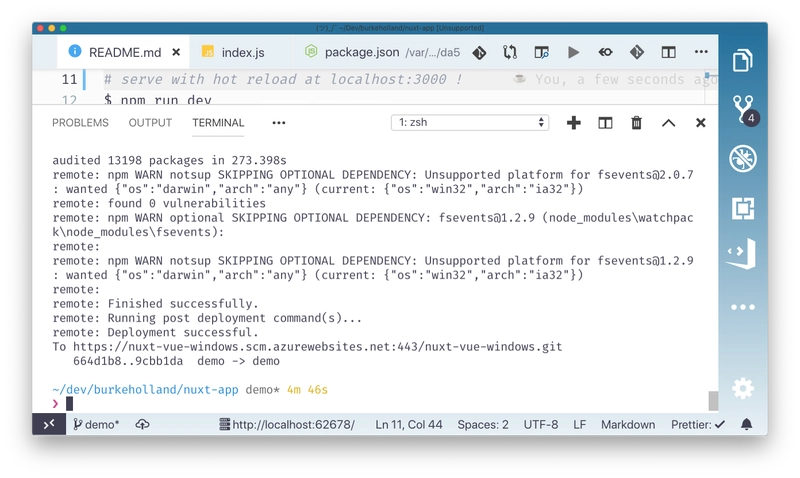
Task: Click the Markdown language mode button
Action: [x=628, y=424]
